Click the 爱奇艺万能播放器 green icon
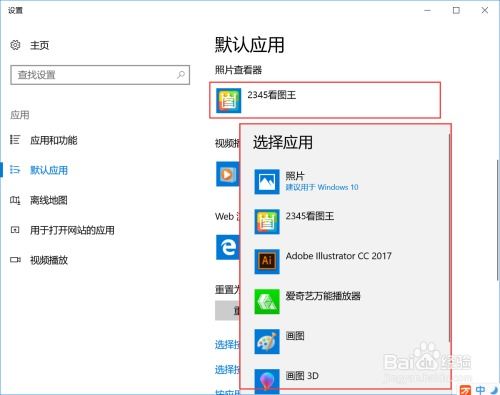500x395 pixels. click(x=267, y=302)
